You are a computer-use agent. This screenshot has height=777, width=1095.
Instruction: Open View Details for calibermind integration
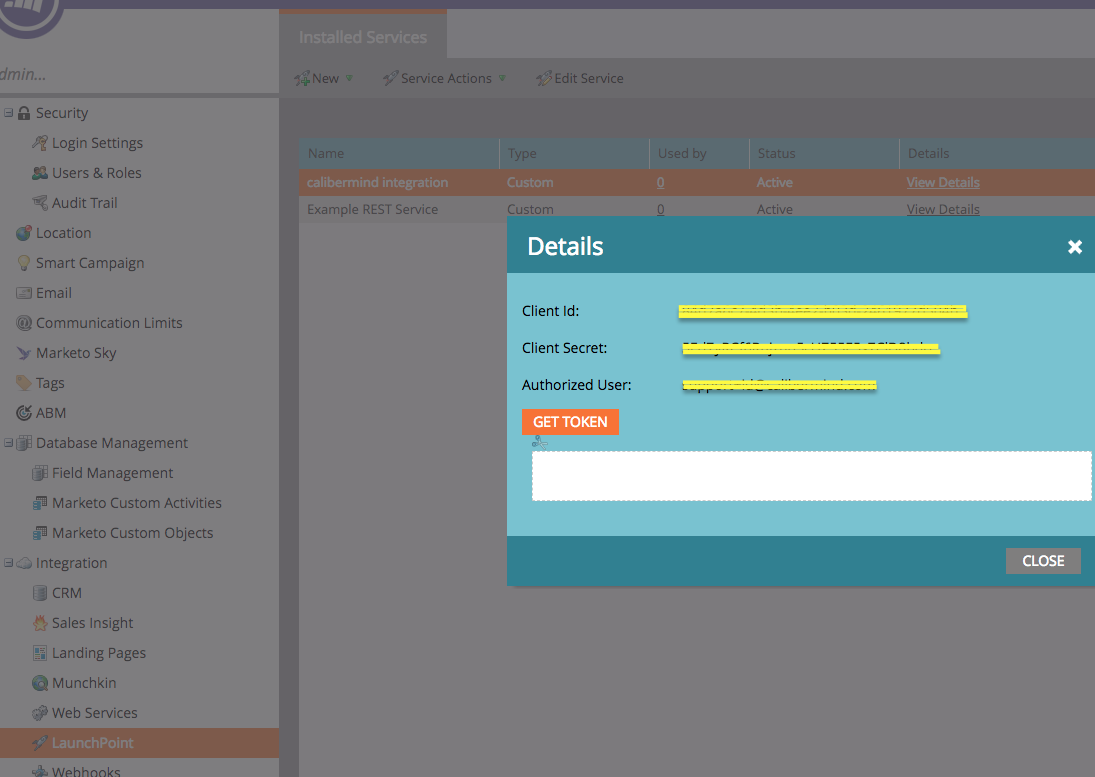coord(943,182)
